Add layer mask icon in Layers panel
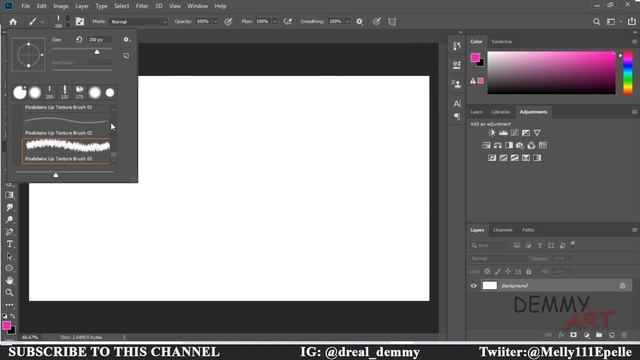The width and height of the screenshot is (640, 360). tap(573, 335)
